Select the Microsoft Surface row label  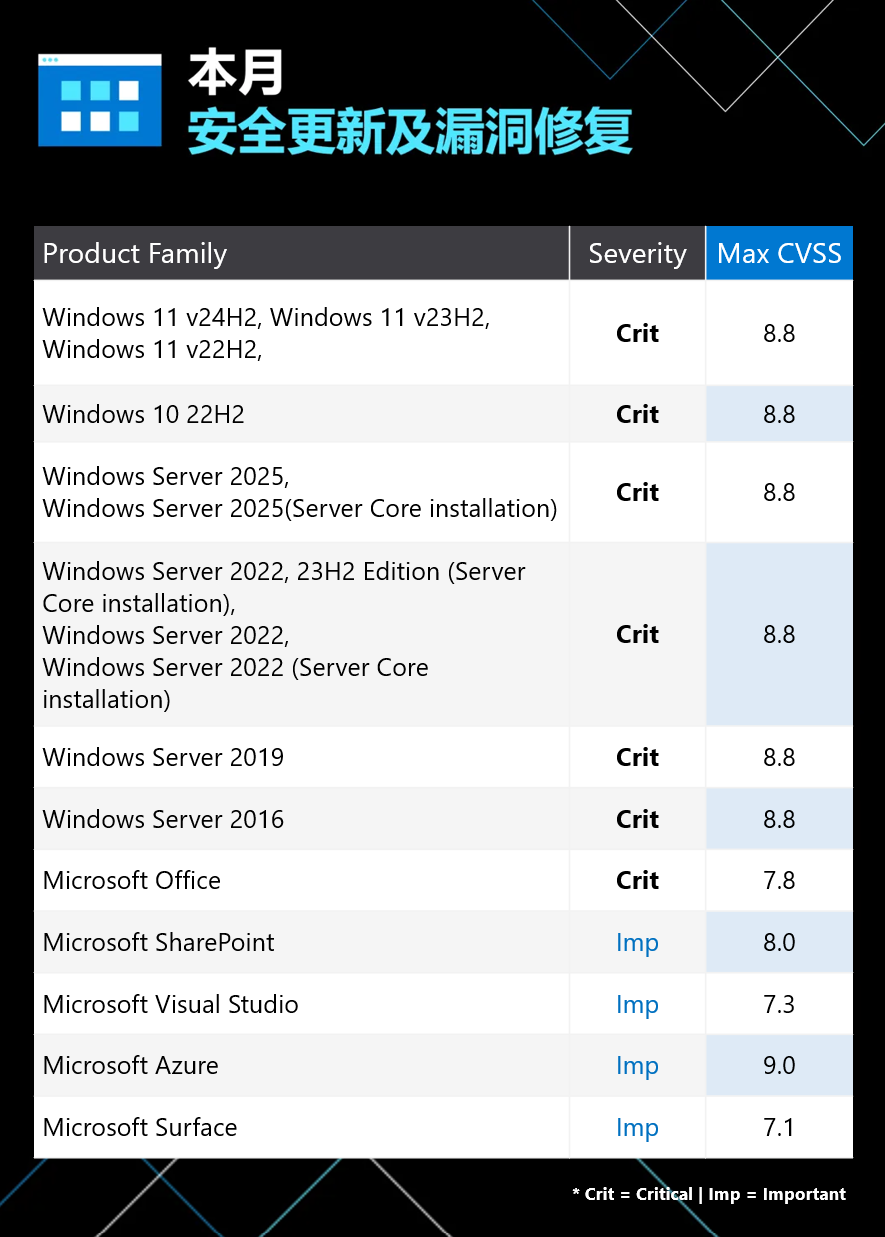pos(140,1127)
